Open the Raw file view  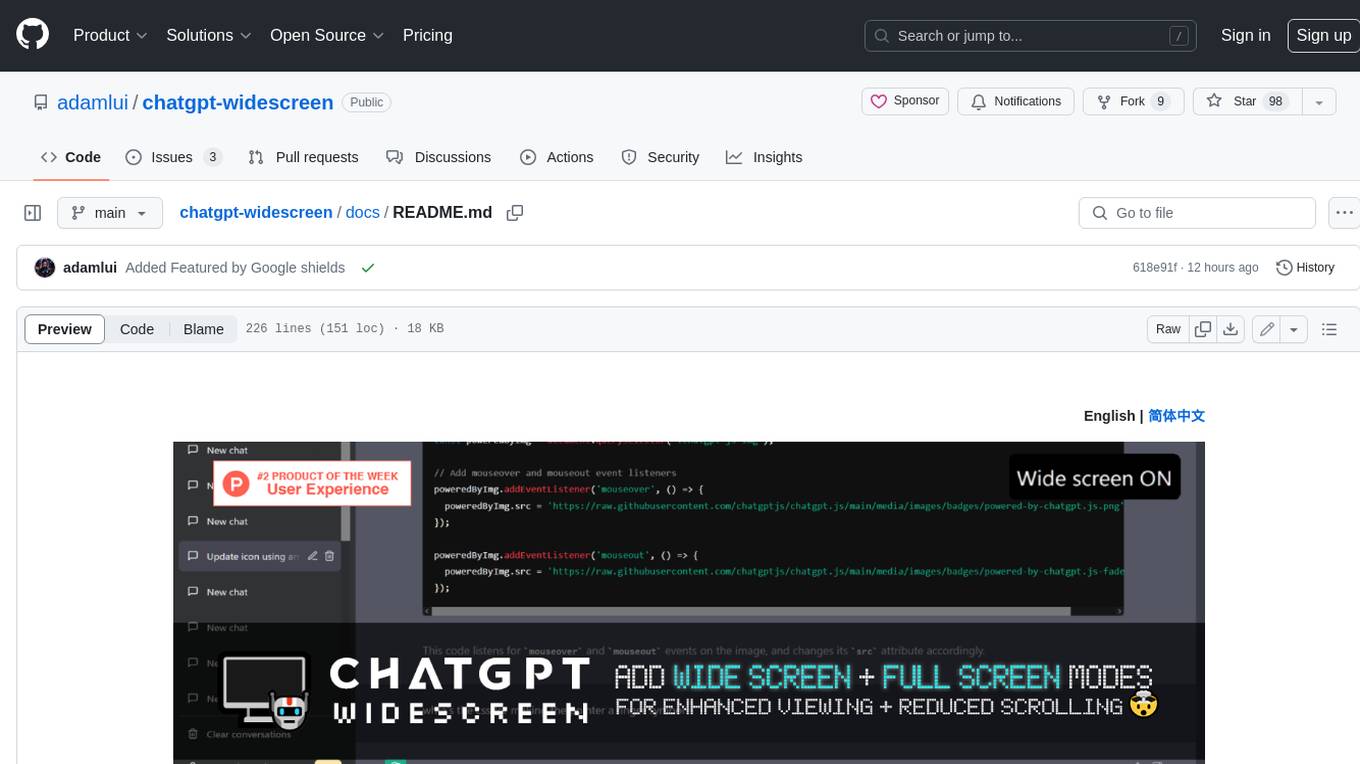1168,329
